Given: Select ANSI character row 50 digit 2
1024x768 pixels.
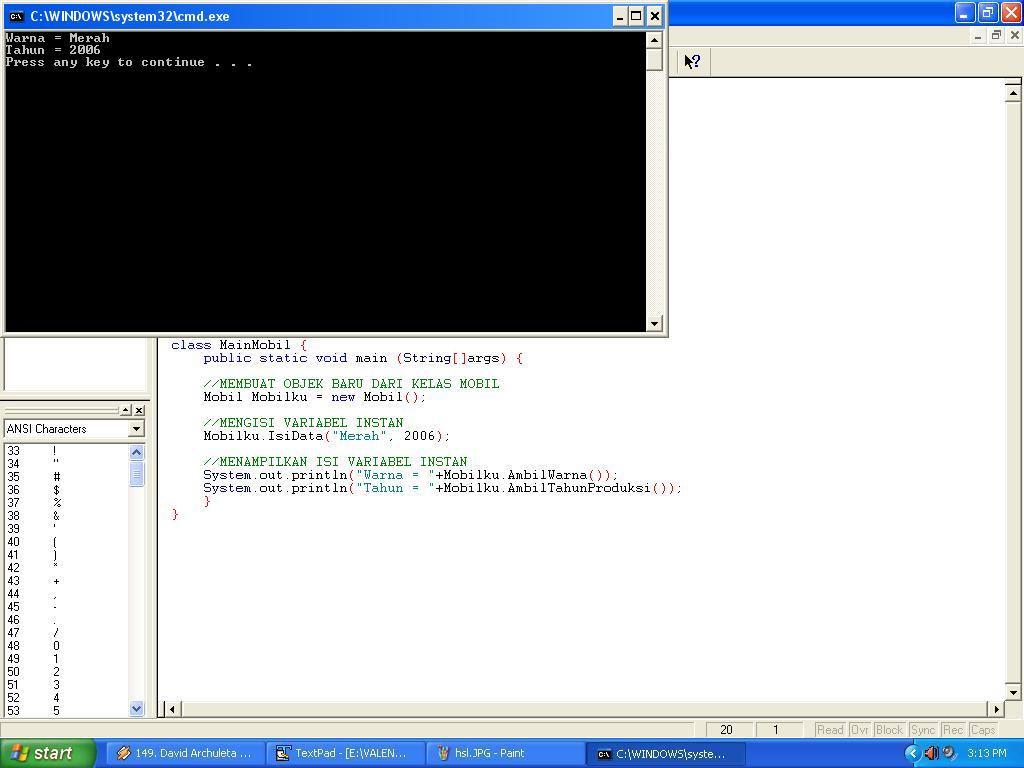Looking at the screenshot, I should click(65, 672).
